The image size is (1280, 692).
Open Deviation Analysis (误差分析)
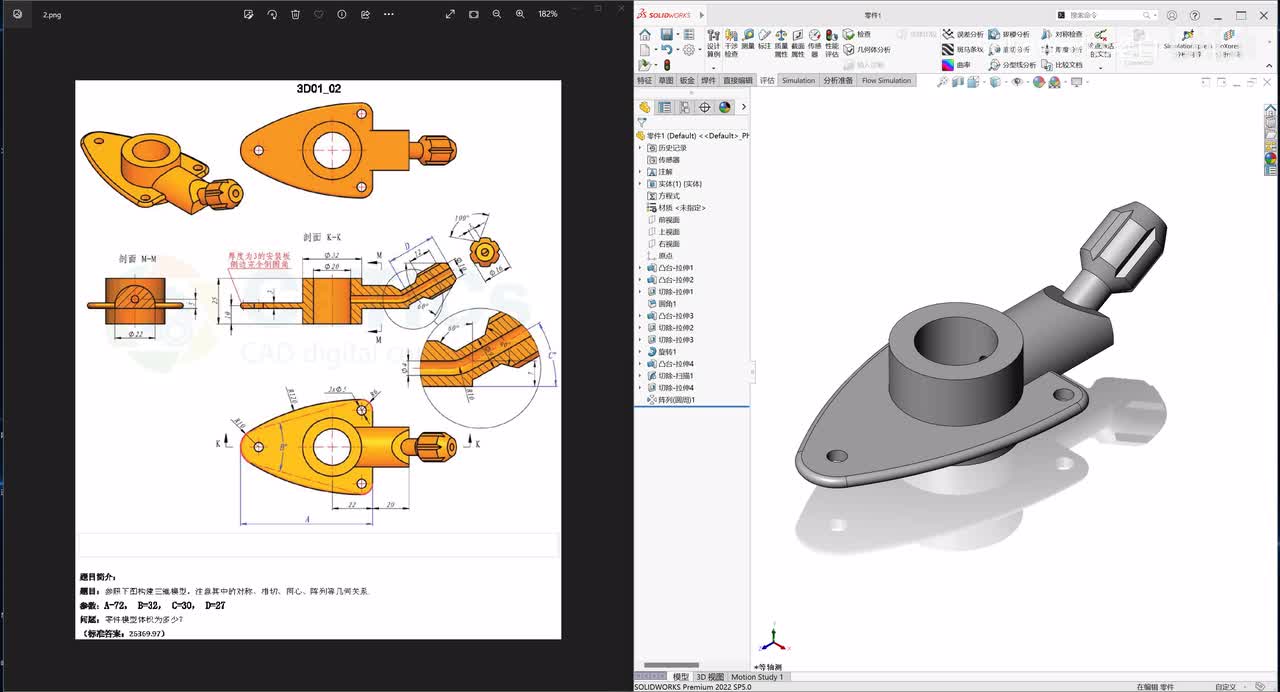tap(963, 35)
